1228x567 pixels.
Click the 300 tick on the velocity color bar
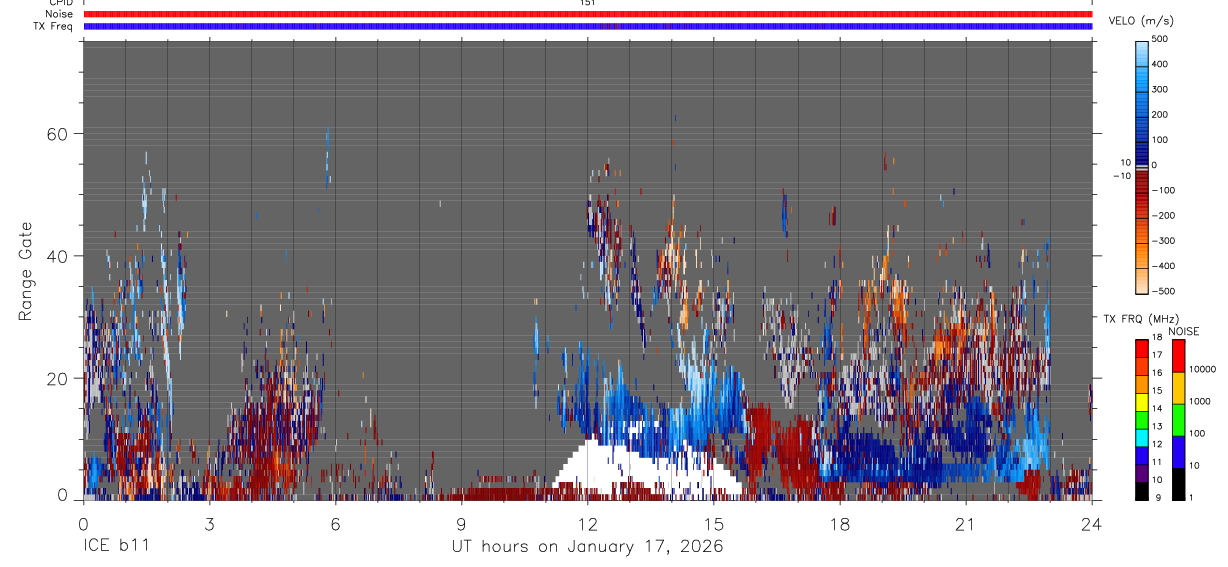click(1160, 89)
